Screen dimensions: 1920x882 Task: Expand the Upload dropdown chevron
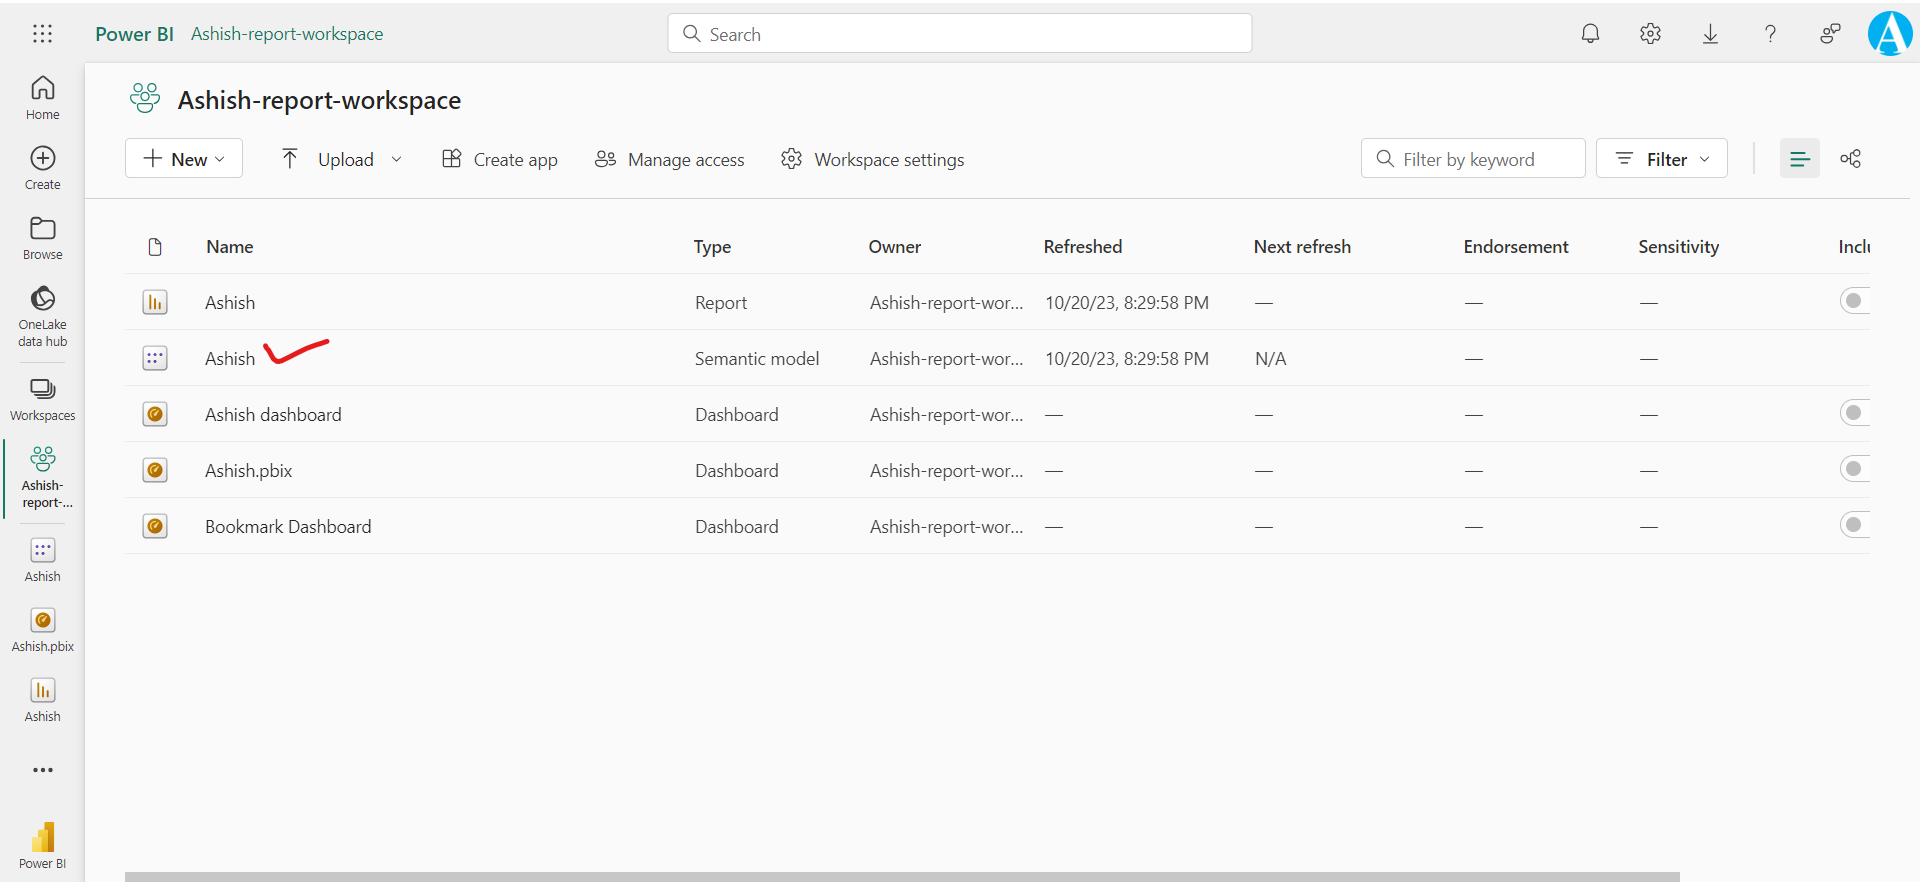pos(397,159)
